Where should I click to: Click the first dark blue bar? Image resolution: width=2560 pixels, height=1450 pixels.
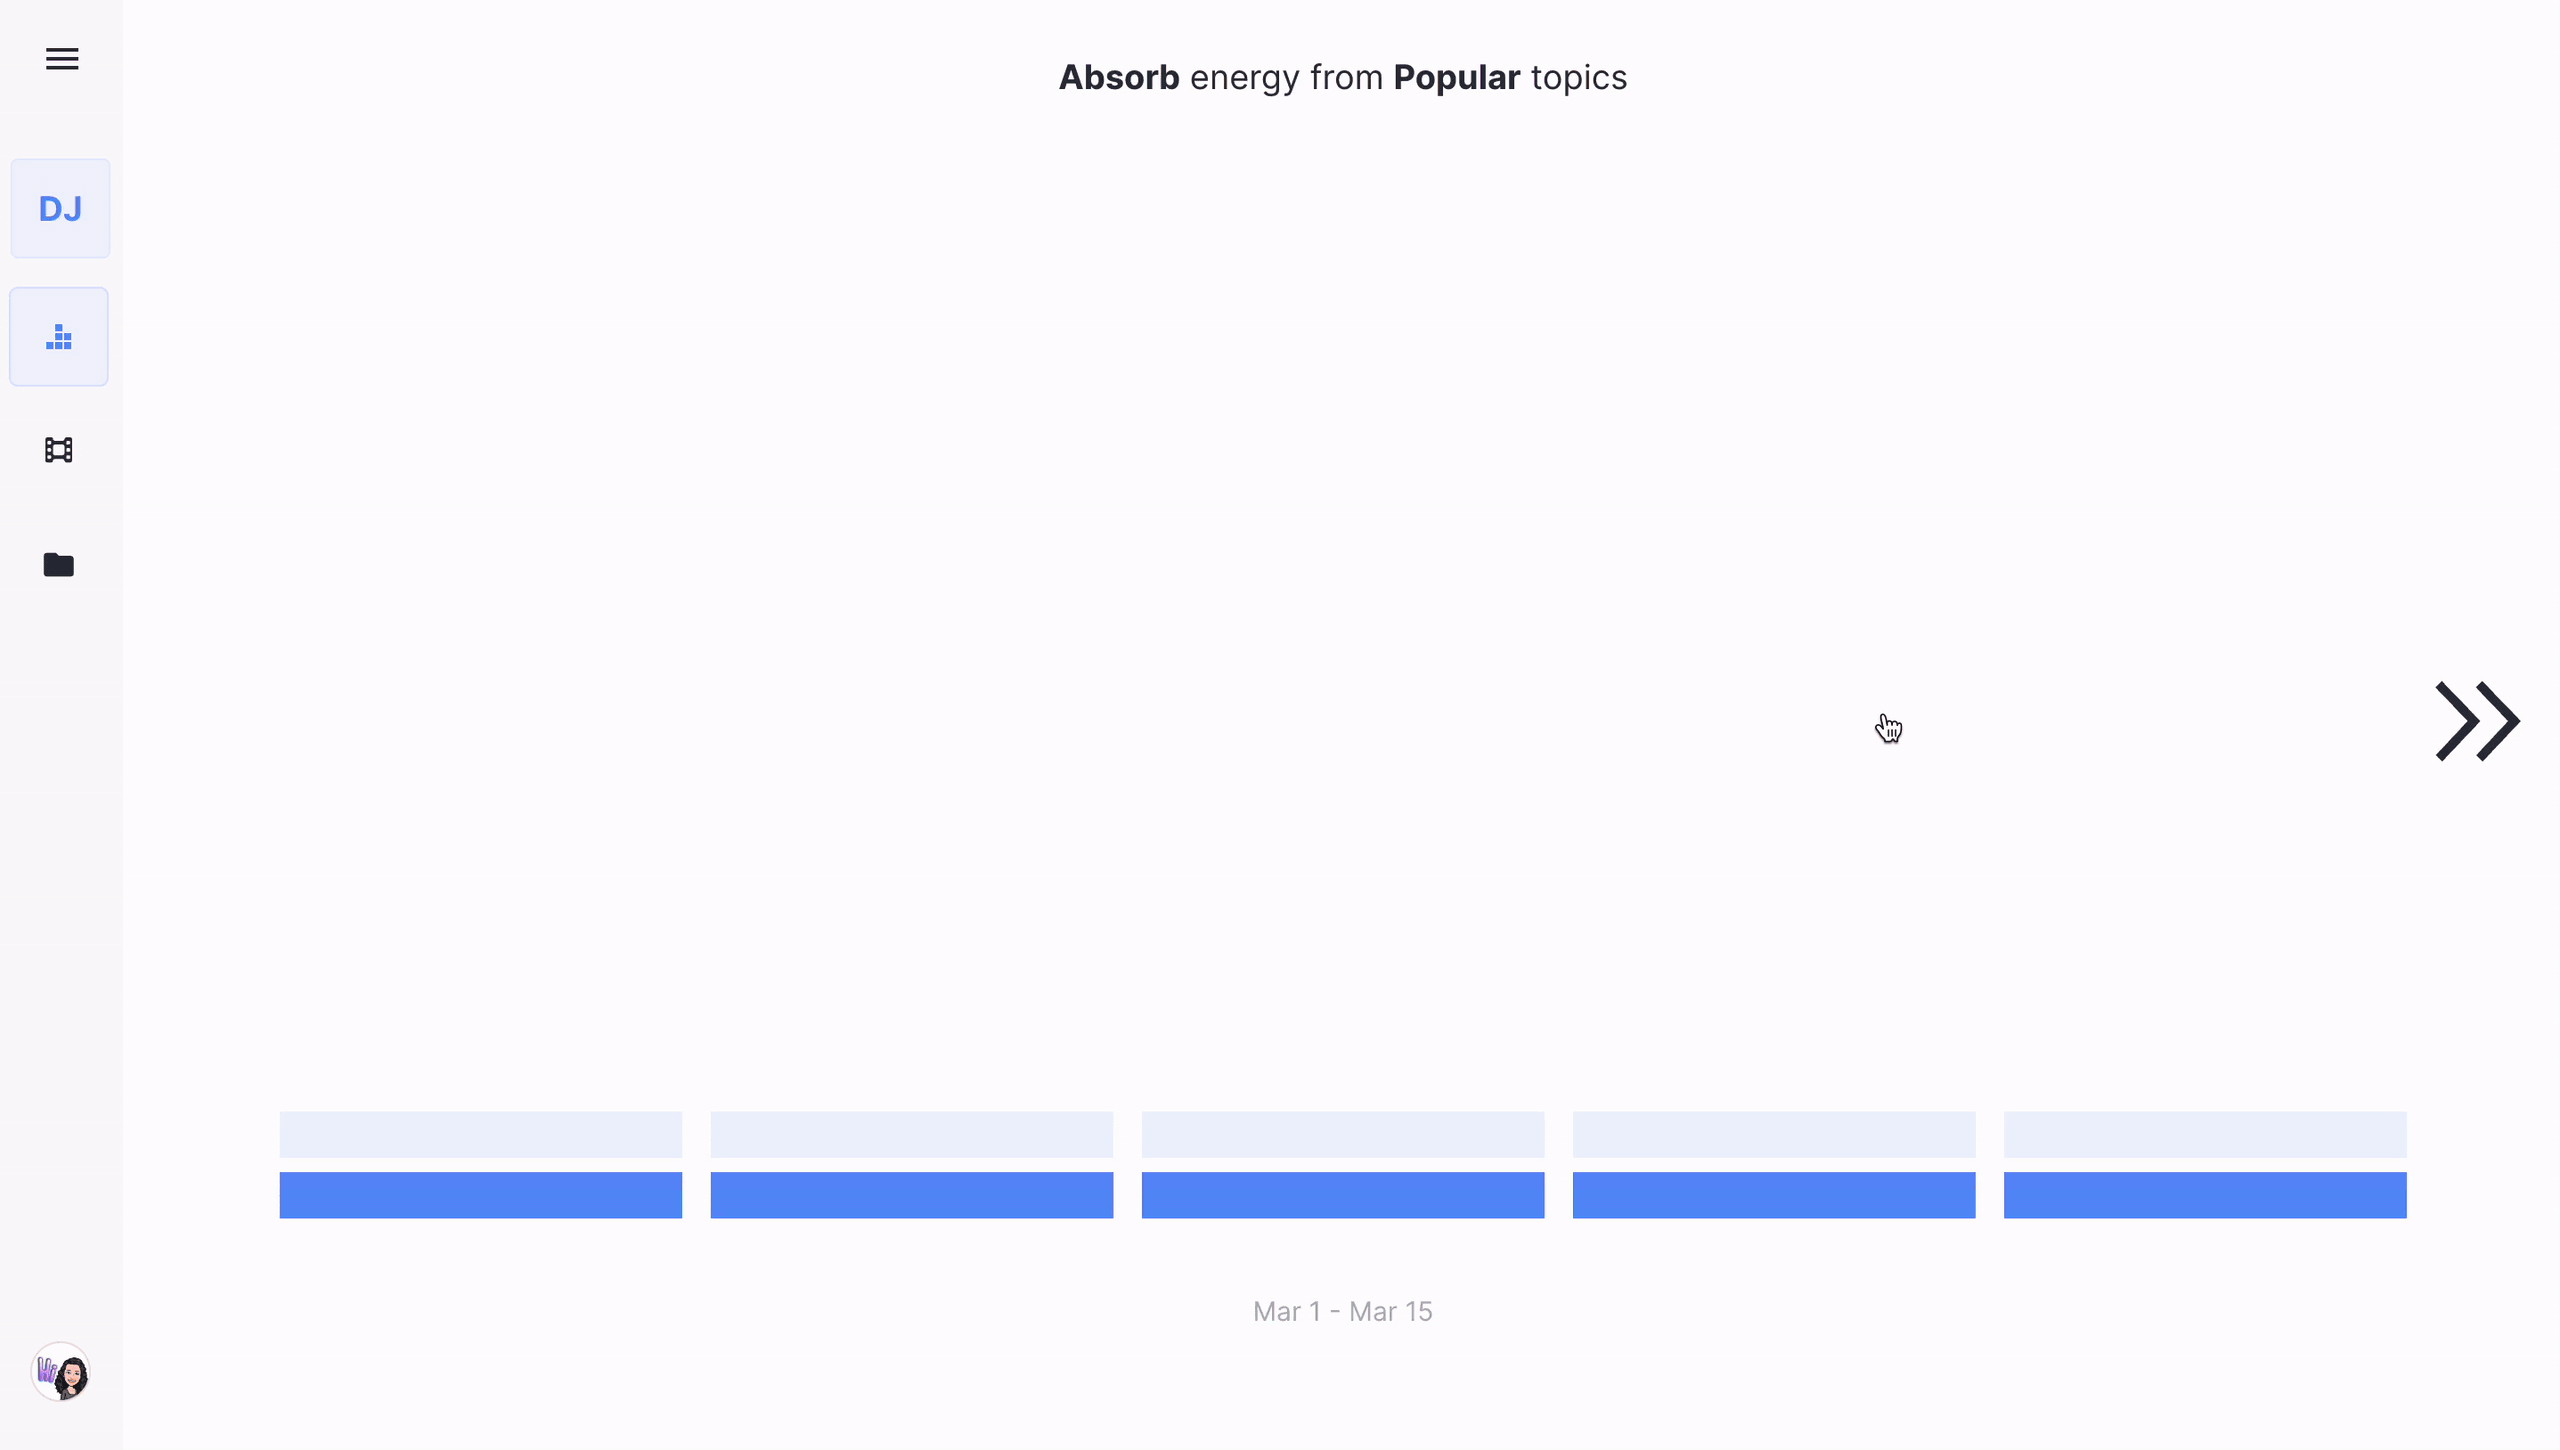point(480,1195)
